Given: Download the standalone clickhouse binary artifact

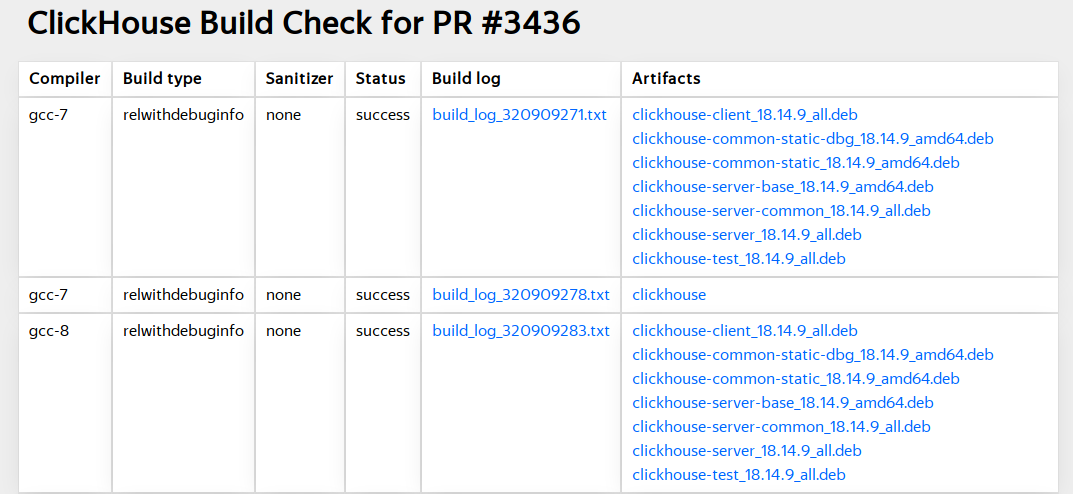Looking at the screenshot, I should tap(669, 295).
